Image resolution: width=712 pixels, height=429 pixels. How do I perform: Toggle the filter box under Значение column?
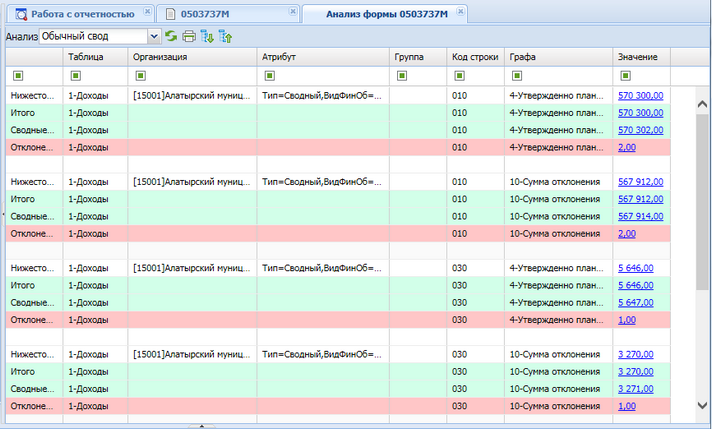[x=626, y=76]
